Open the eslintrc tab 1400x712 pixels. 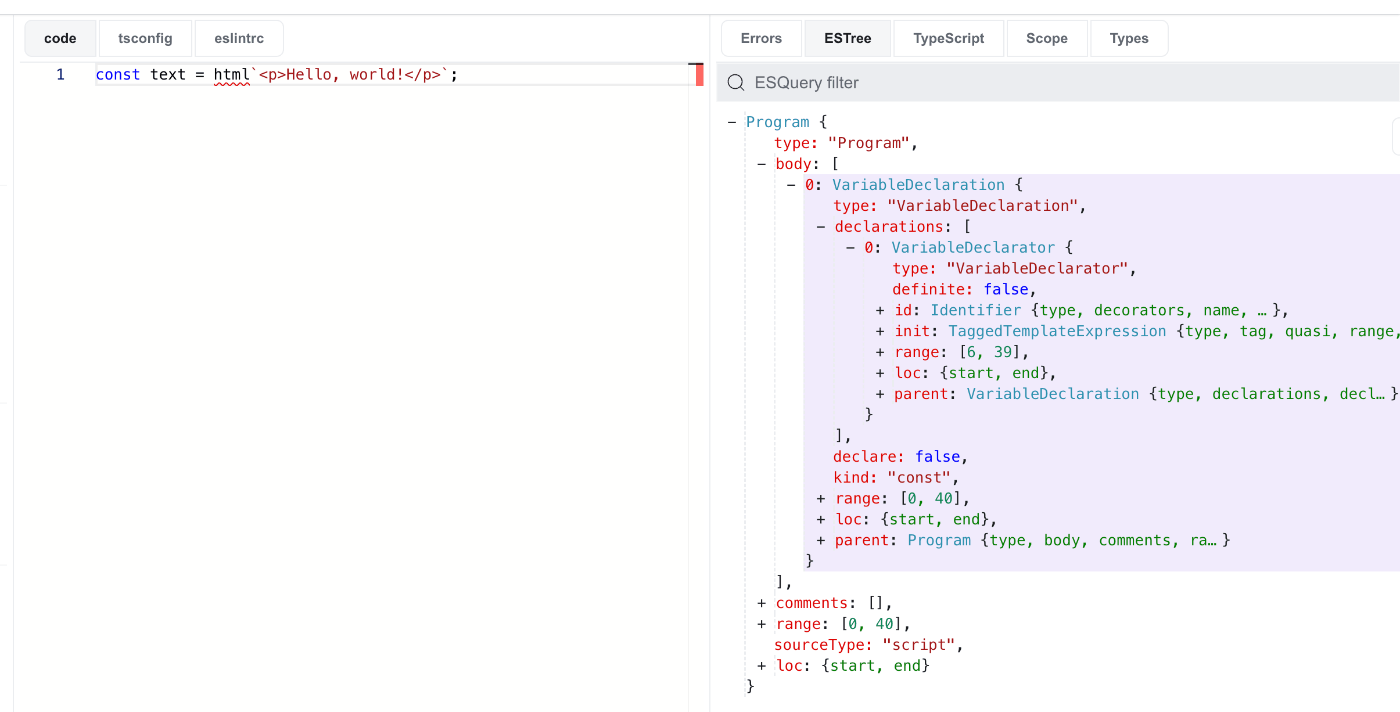point(239,38)
